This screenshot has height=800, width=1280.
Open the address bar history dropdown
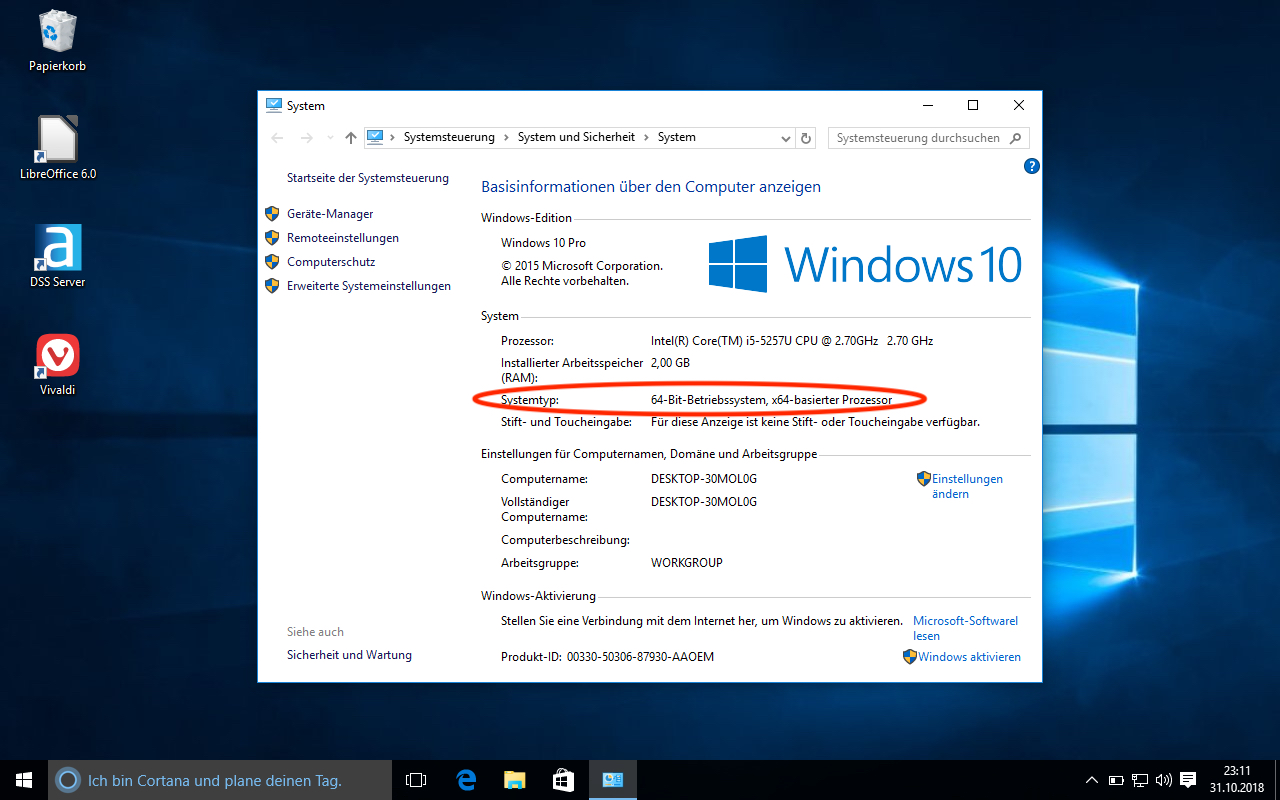(x=788, y=138)
